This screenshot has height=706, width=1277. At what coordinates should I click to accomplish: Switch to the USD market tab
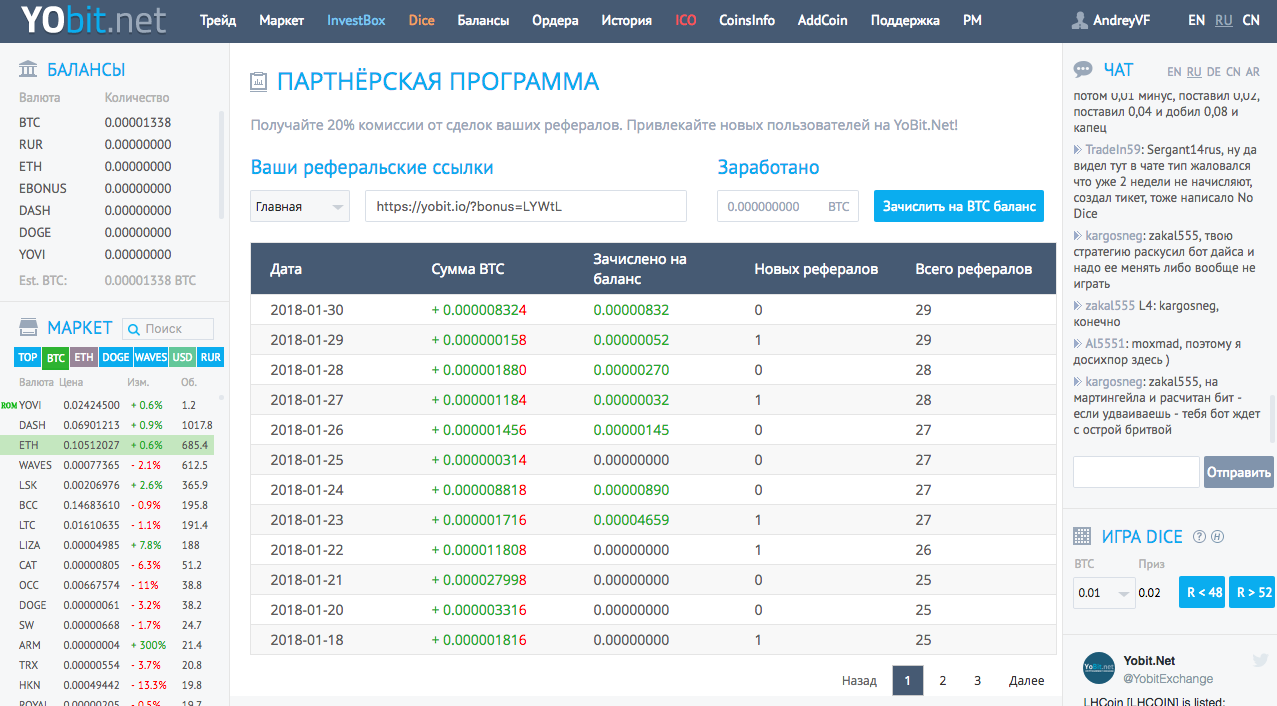click(183, 357)
